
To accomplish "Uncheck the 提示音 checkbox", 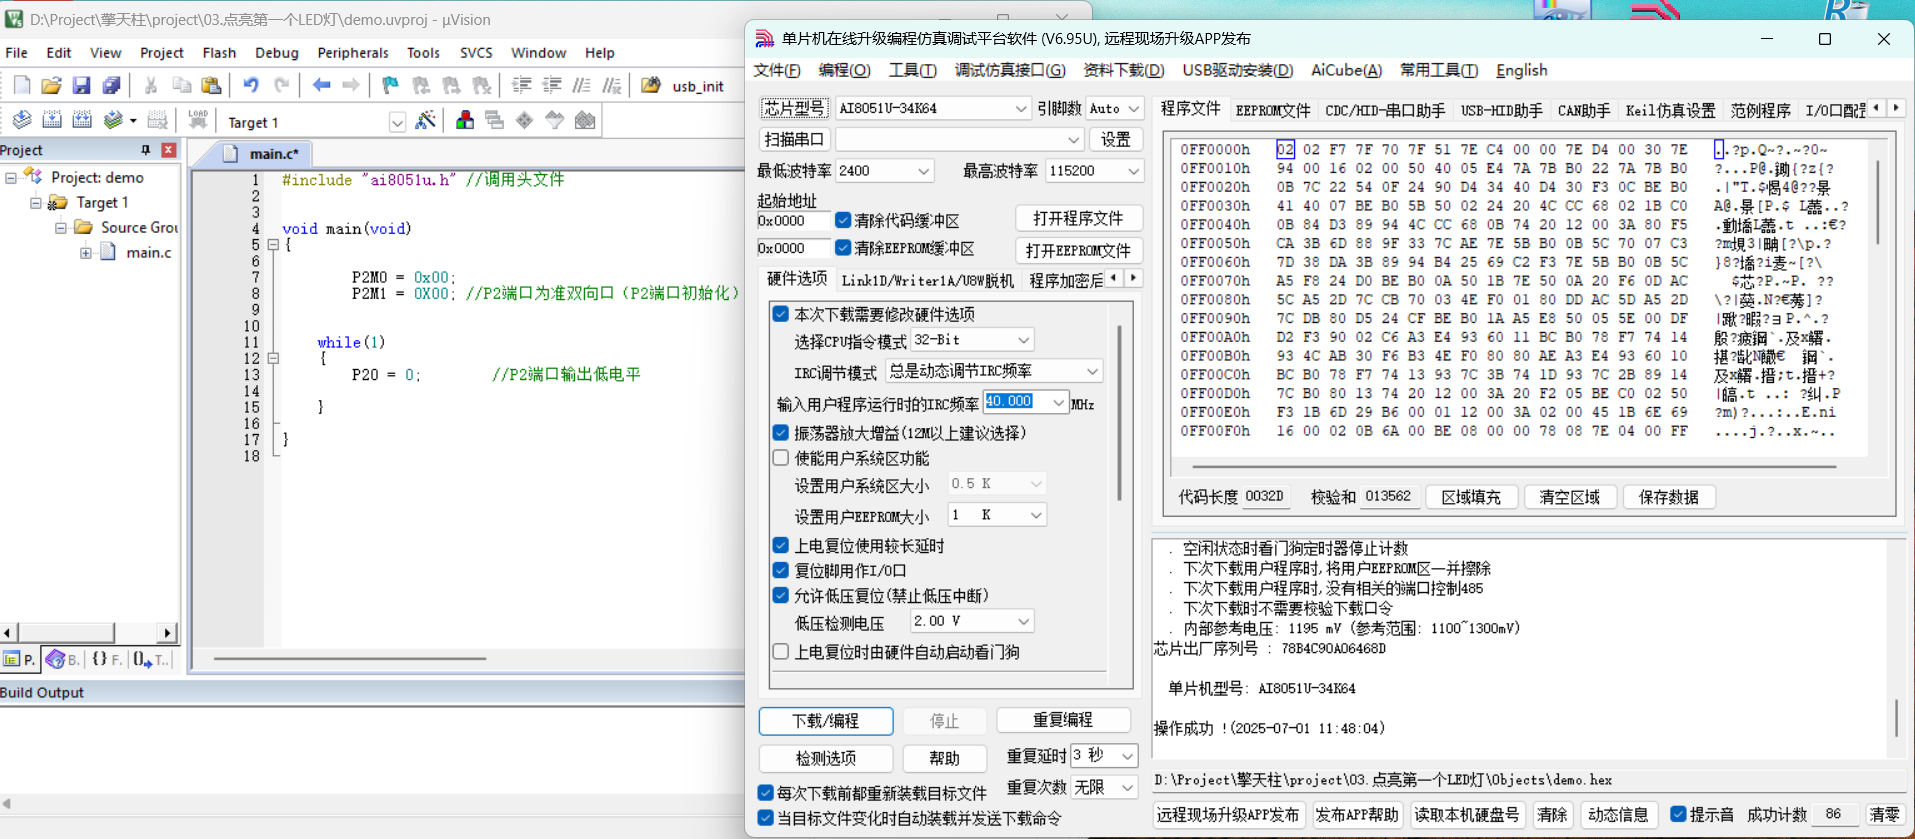I will pyautogui.click(x=1679, y=814).
